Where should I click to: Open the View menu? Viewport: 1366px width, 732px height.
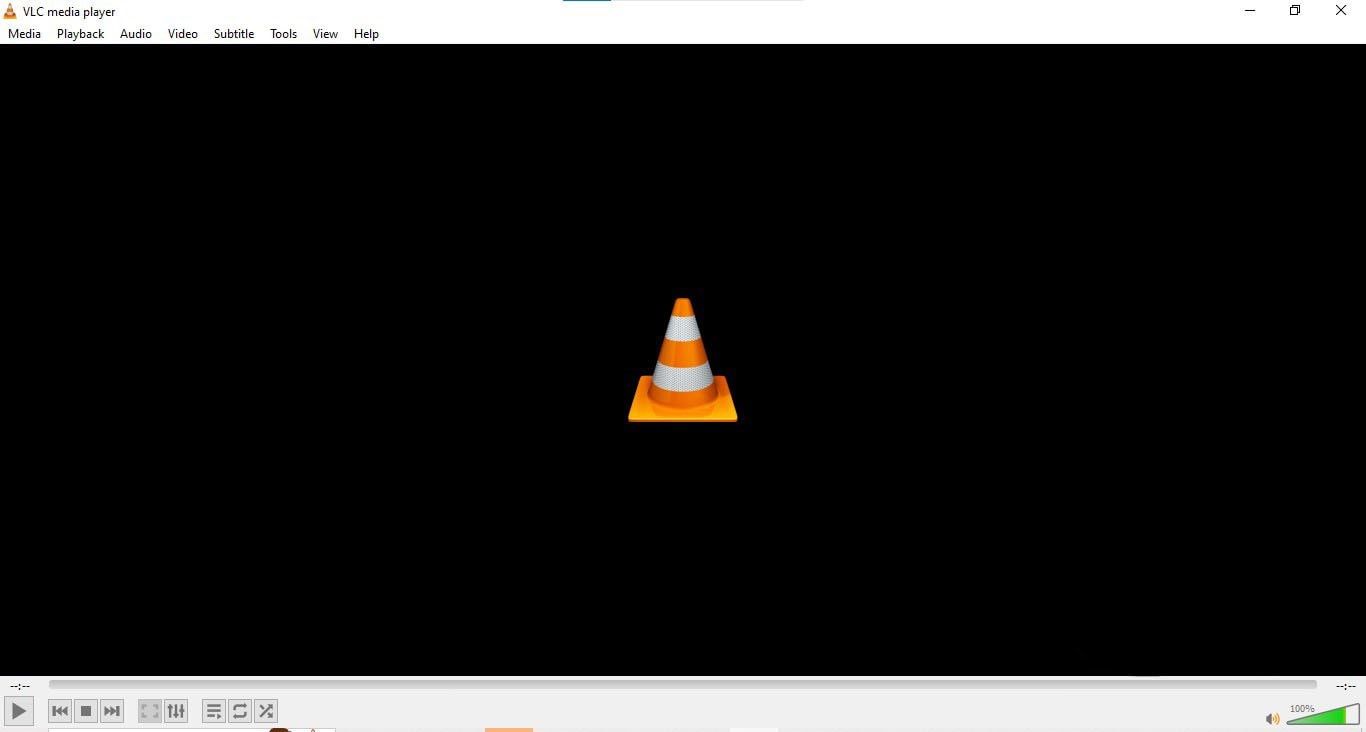pos(326,34)
